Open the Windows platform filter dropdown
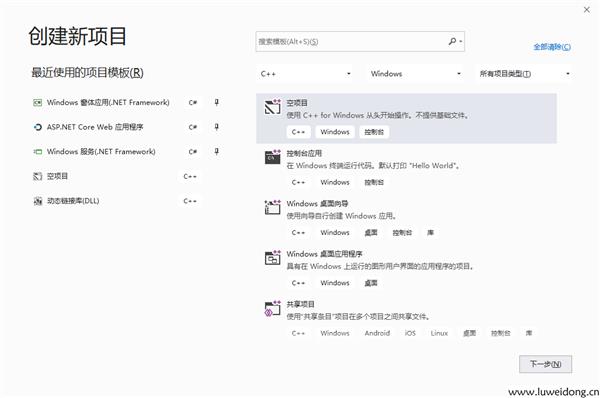This screenshot has width=600, height=398. point(415,74)
